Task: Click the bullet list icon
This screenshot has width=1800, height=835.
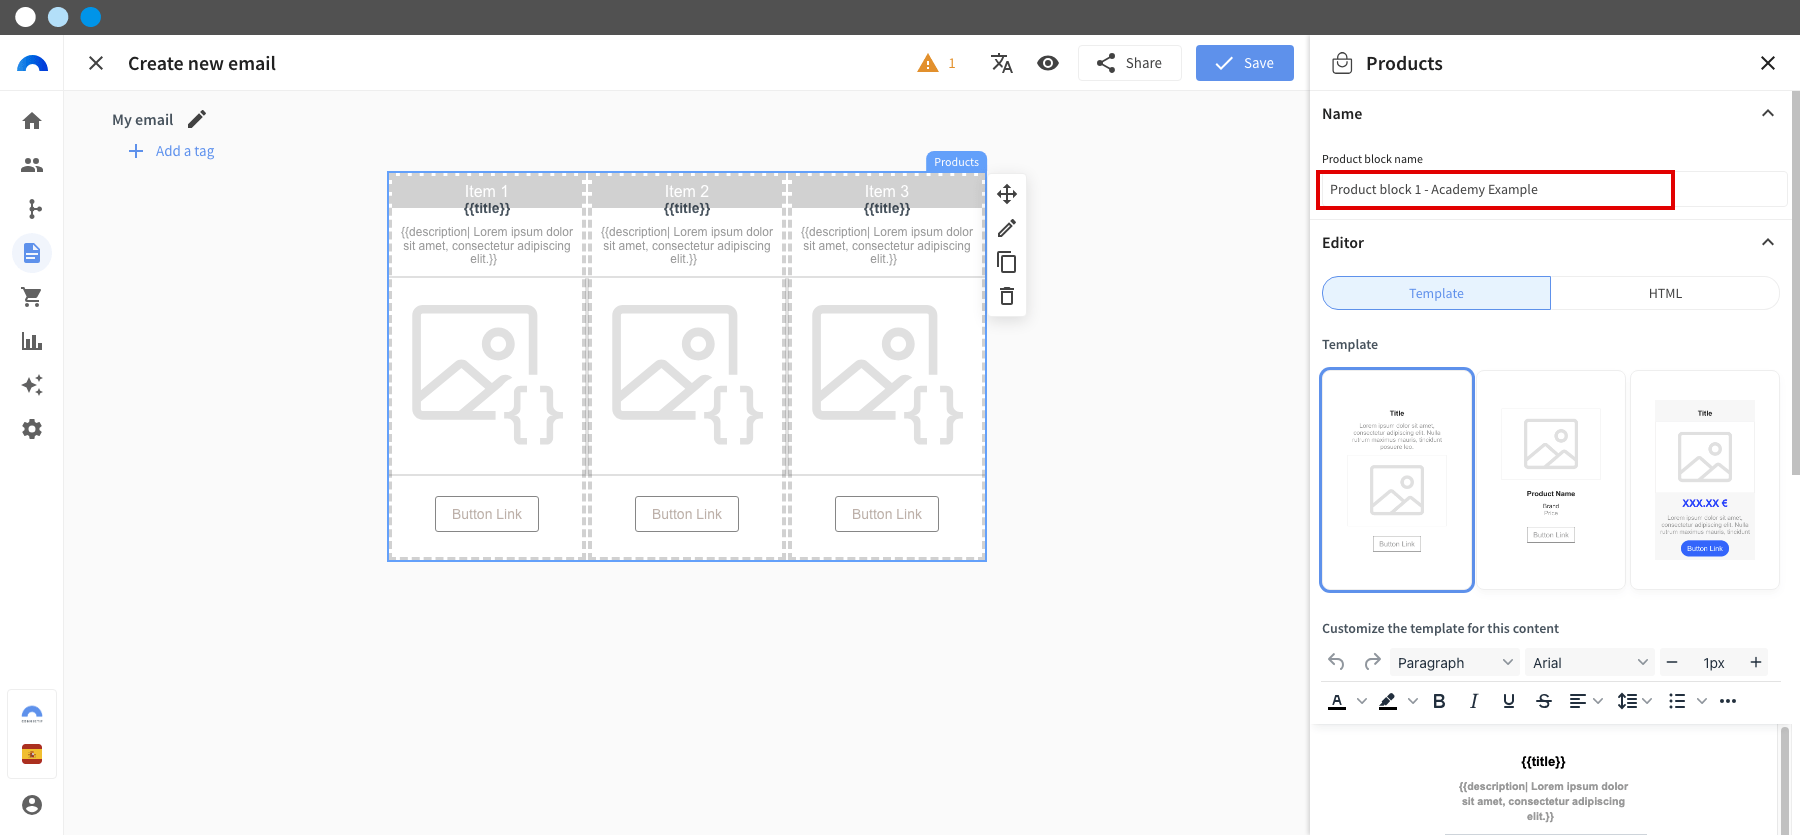Action: pyautogui.click(x=1677, y=701)
